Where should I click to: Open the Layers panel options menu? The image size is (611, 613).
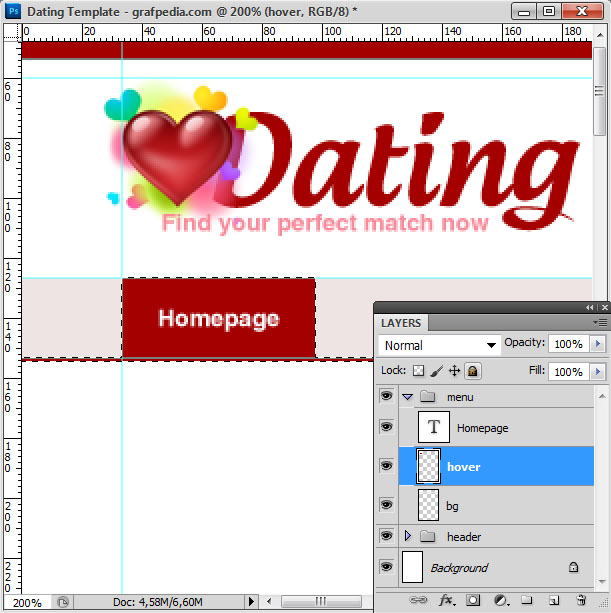click(601, 323)
